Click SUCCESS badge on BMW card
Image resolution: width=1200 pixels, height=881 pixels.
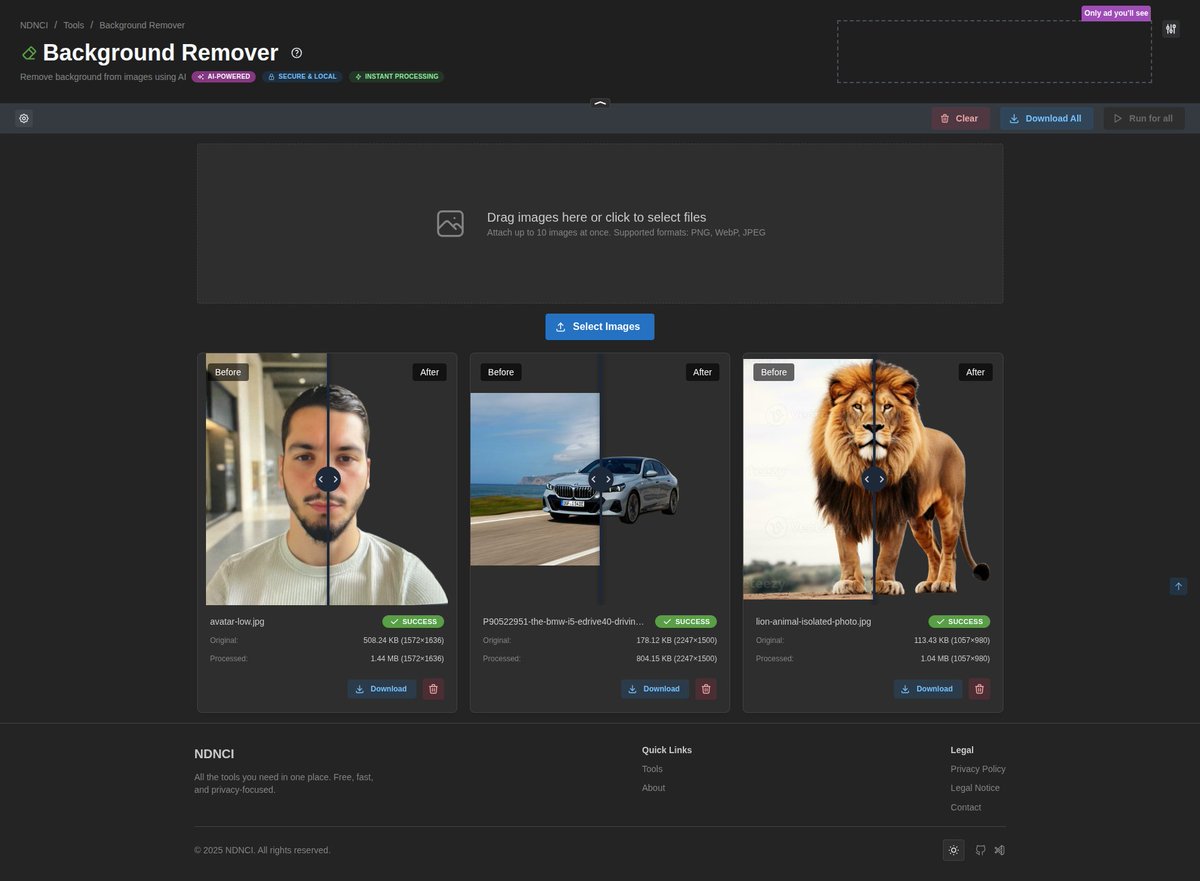click(686, 621)
